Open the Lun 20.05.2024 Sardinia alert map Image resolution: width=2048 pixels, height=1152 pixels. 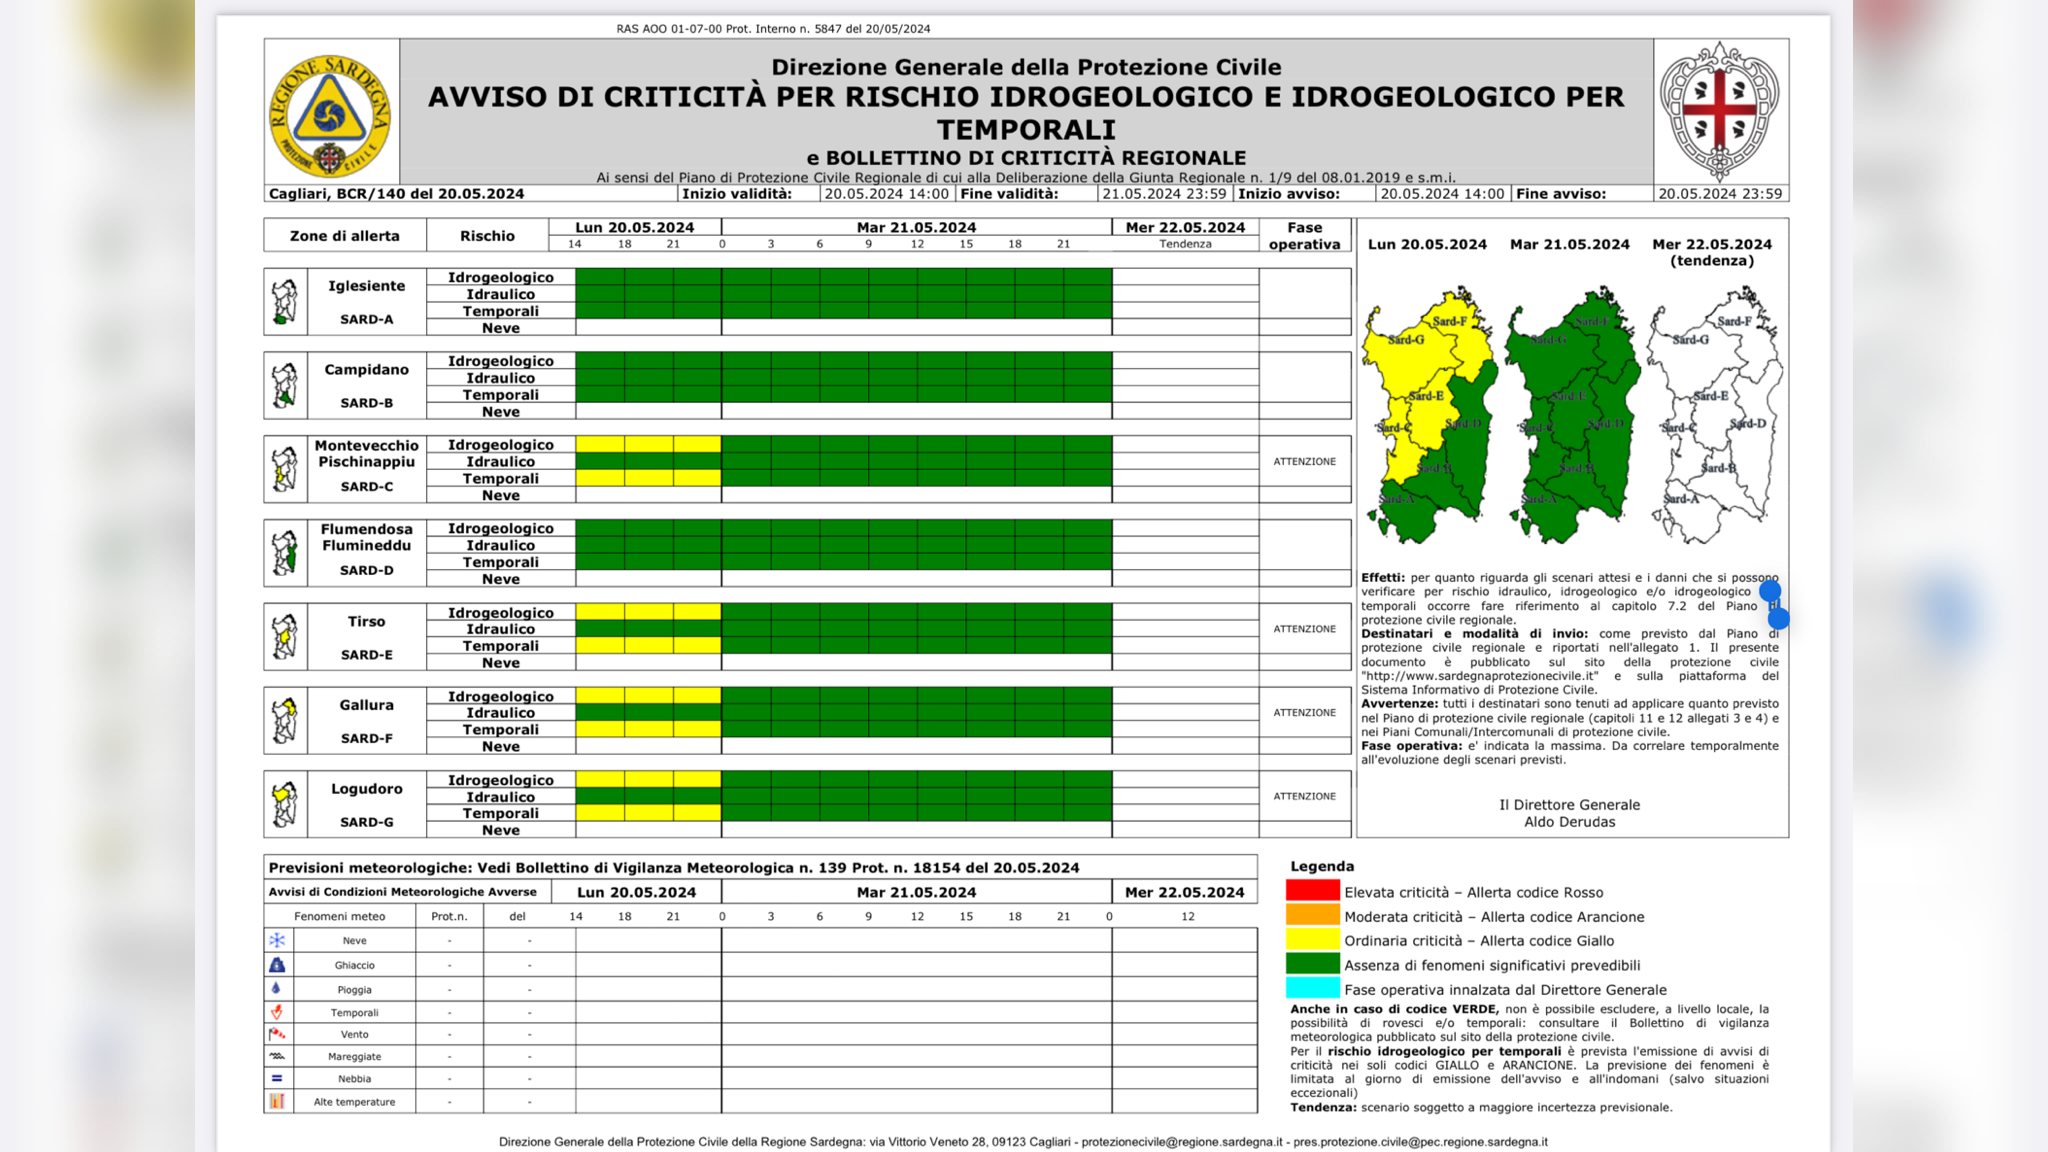click(1430, 415)
